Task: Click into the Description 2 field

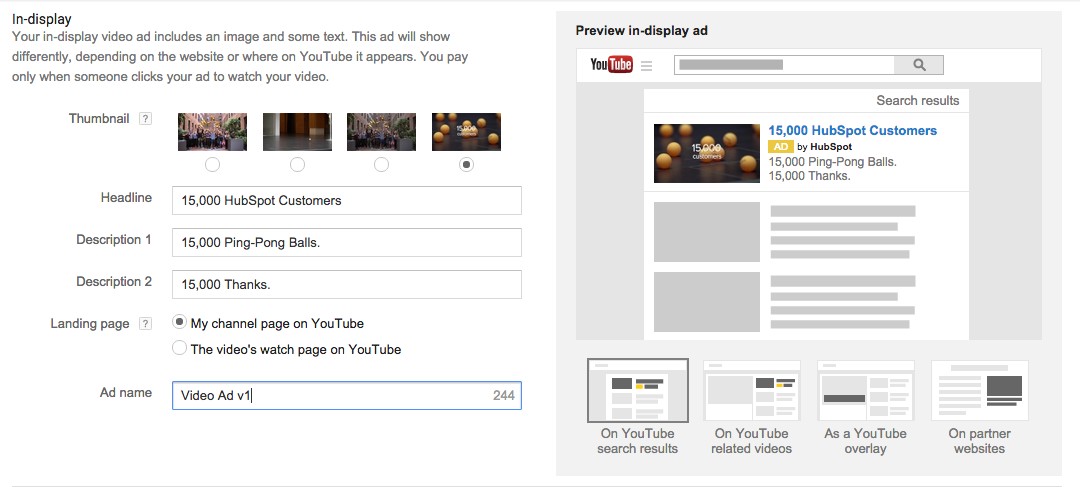Action: 346,284
